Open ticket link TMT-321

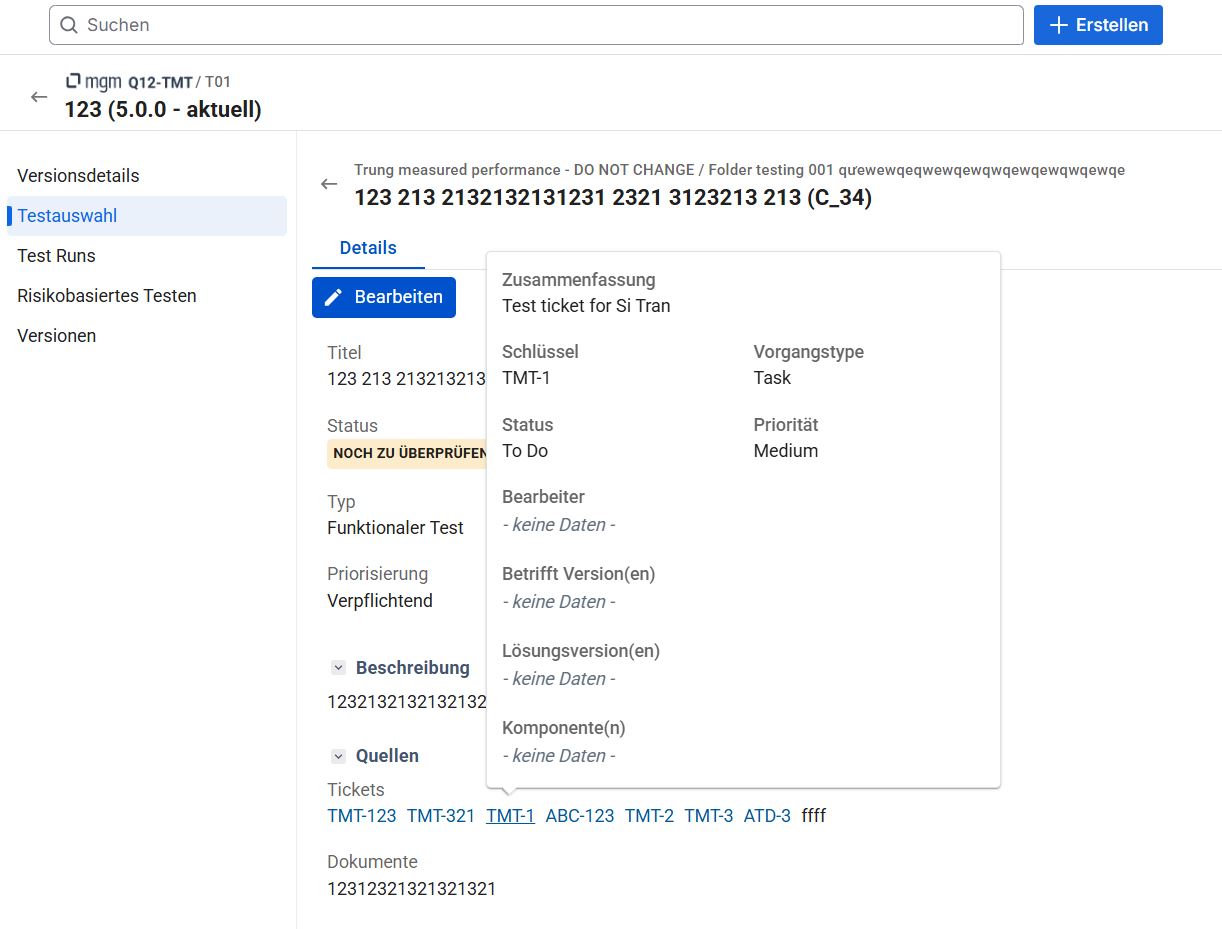440,816
